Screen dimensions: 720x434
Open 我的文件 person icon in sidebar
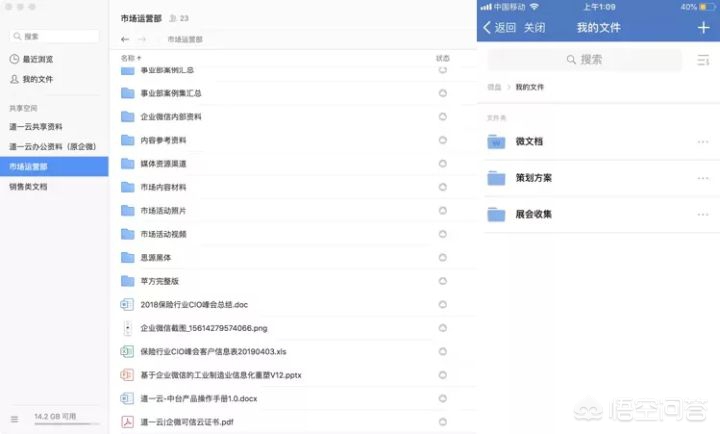pos(14,79)
